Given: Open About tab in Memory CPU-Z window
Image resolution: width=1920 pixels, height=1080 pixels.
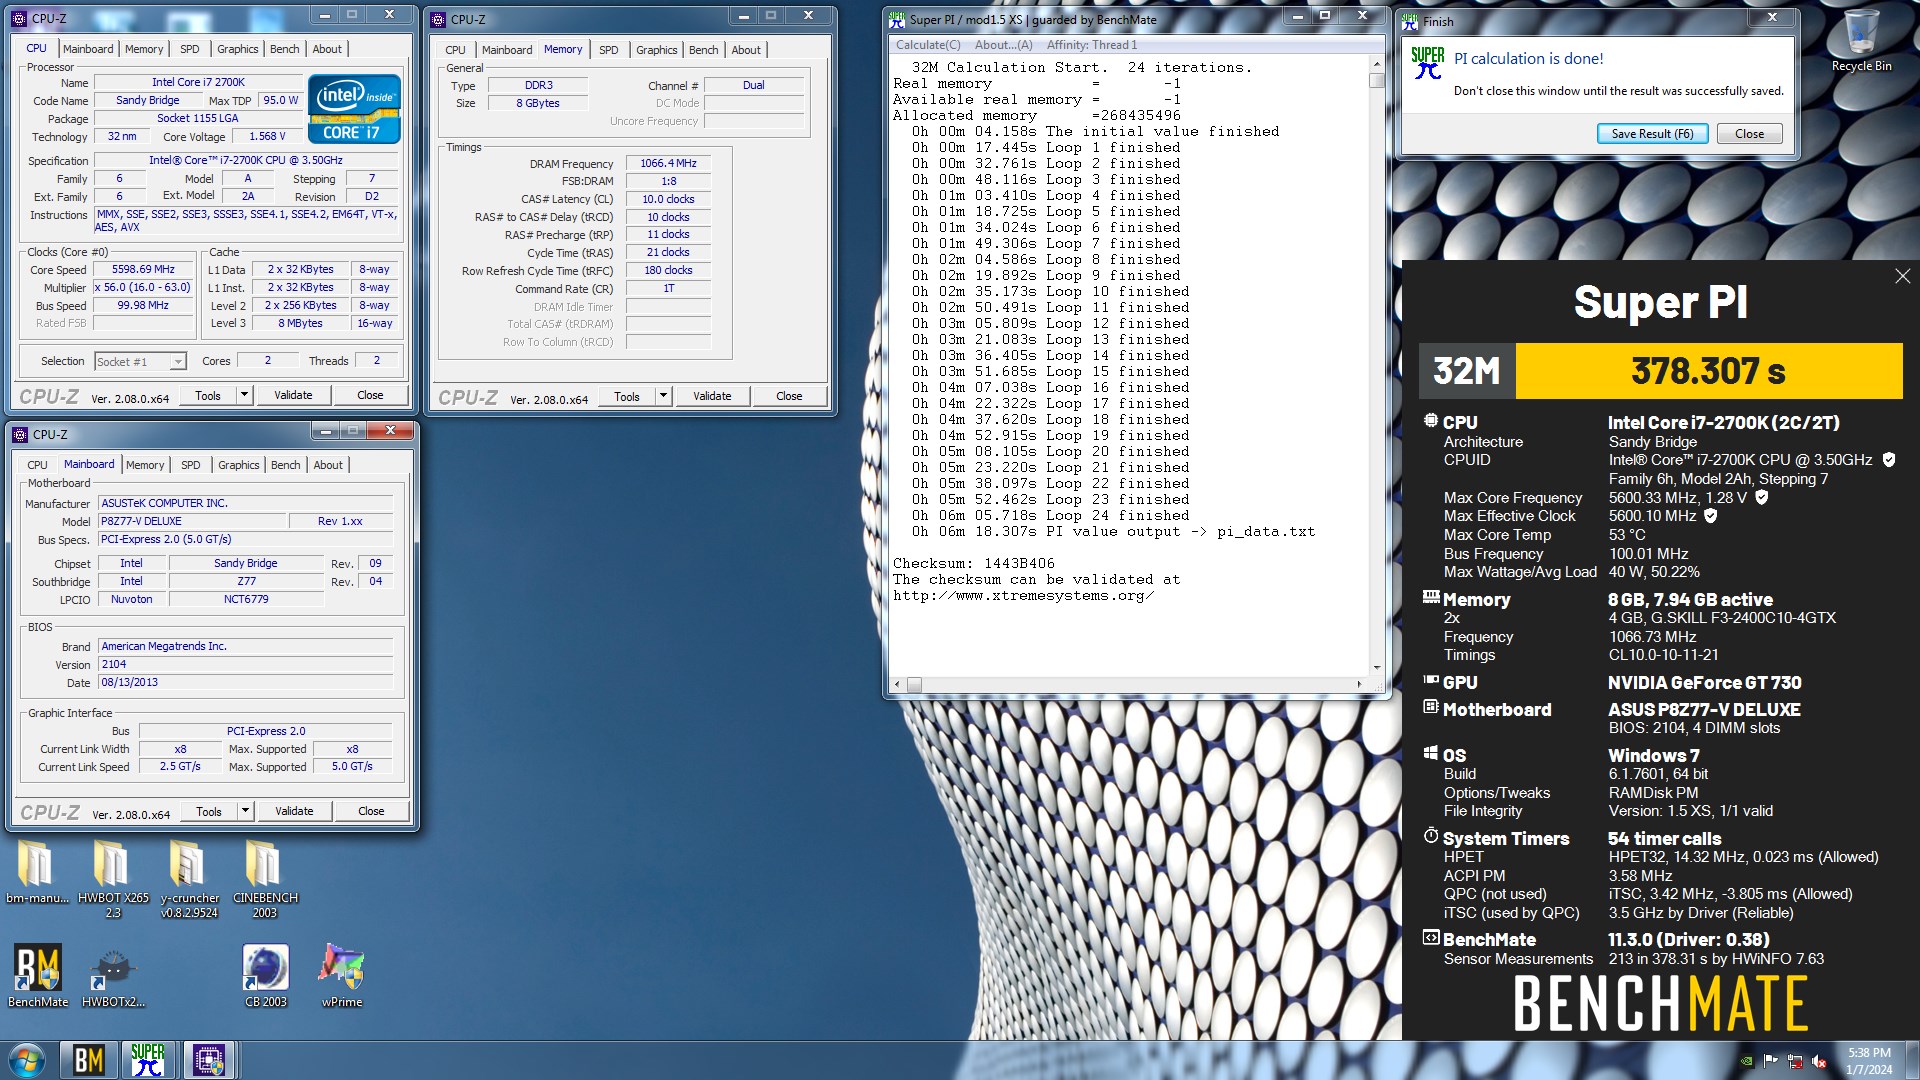Looking at the screenshot, I should 746,50.
